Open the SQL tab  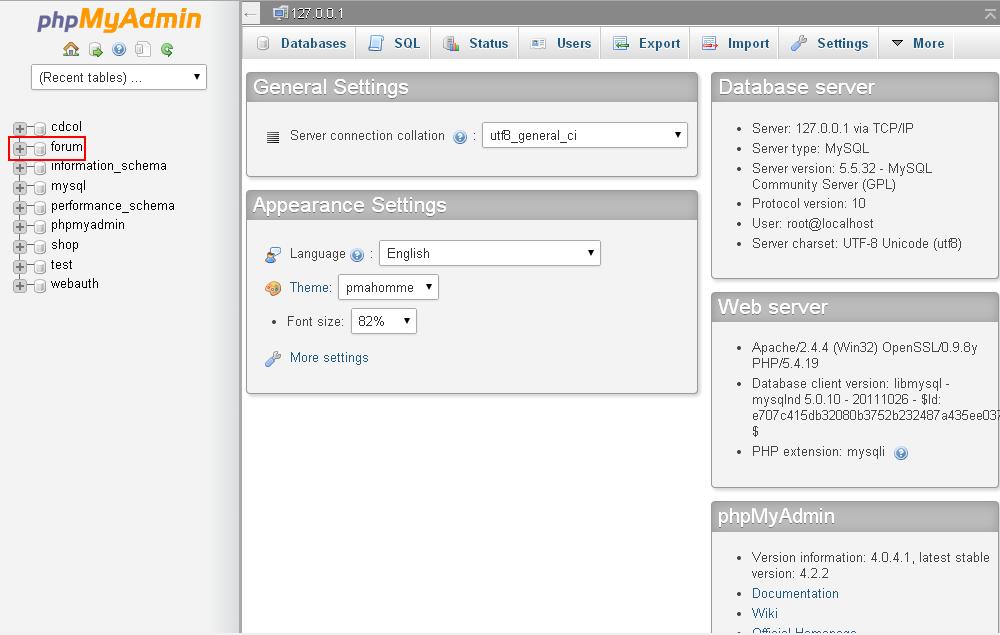tap(395, 43)
